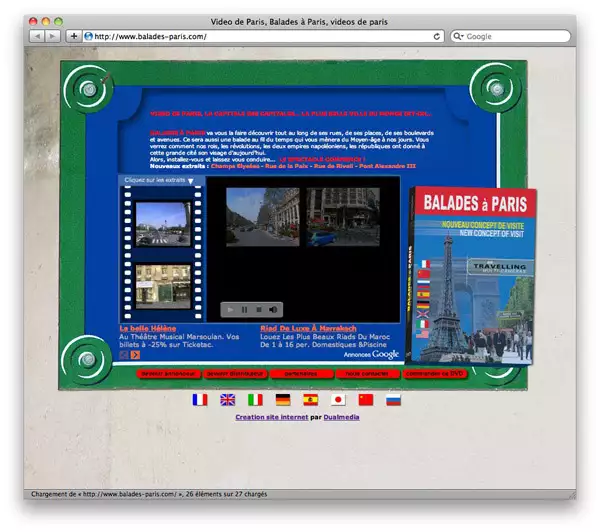Mute video using the speaker icon
Image resolution: width=600 pixels, height=532 pixels.
pyautogui.click(x=273, y=310)
